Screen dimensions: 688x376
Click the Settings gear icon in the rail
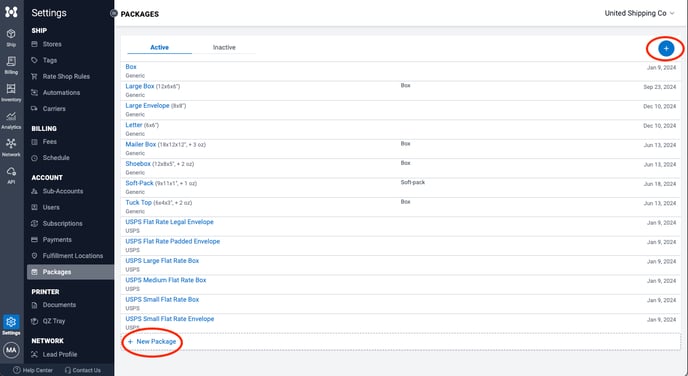click(x=11, y=322)
